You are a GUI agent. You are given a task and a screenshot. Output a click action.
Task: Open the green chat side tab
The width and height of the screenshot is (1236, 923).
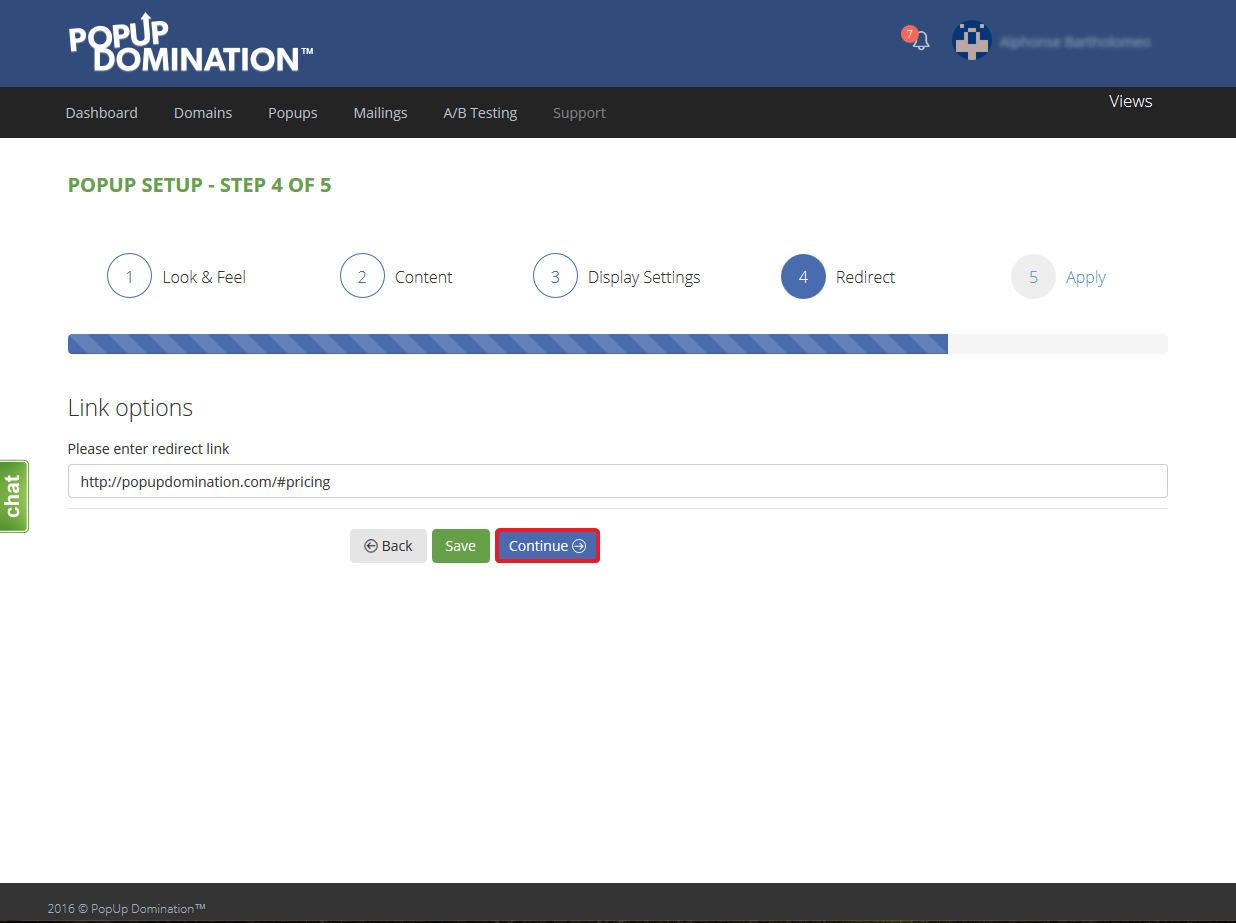14,496
